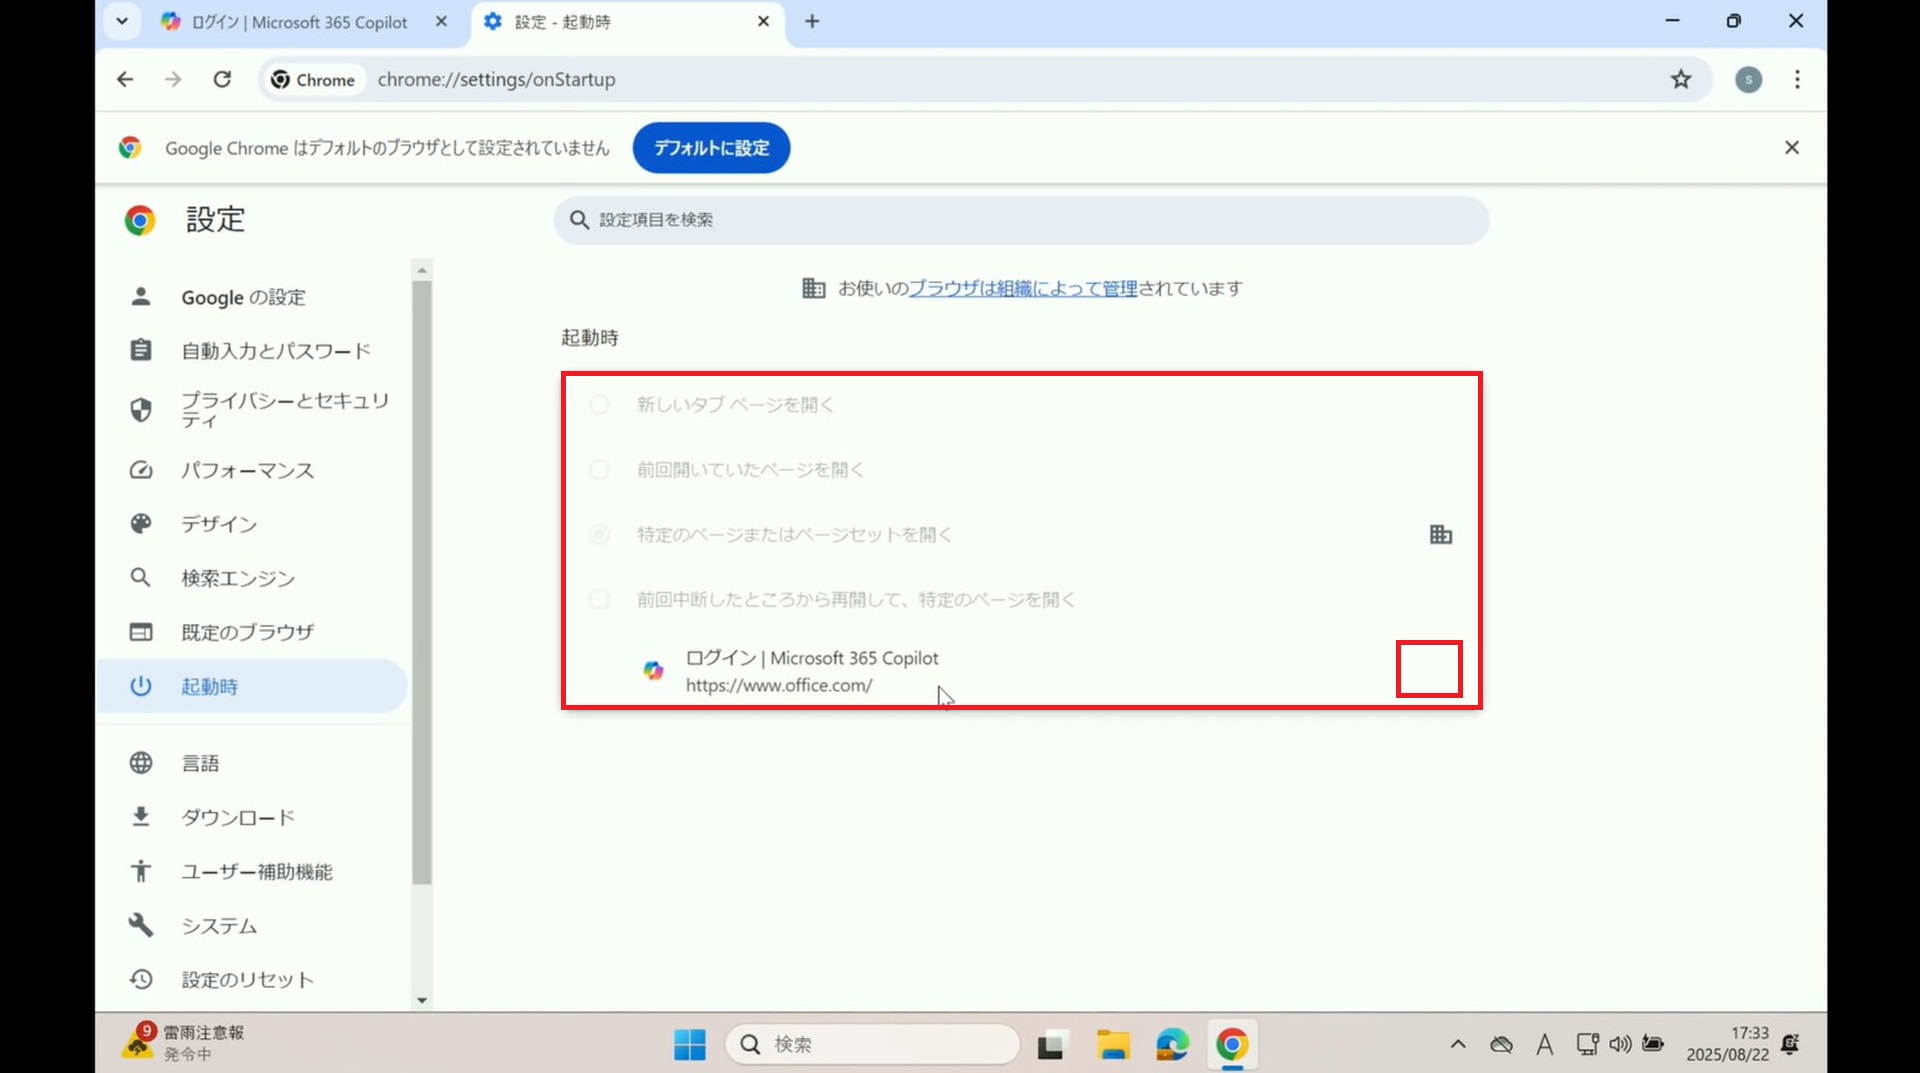Image resolution: width=1920 pixels, height=1073 pixels.
Task: Select "前回開いていたページを開く" radio button
Action: coord(599,470)
